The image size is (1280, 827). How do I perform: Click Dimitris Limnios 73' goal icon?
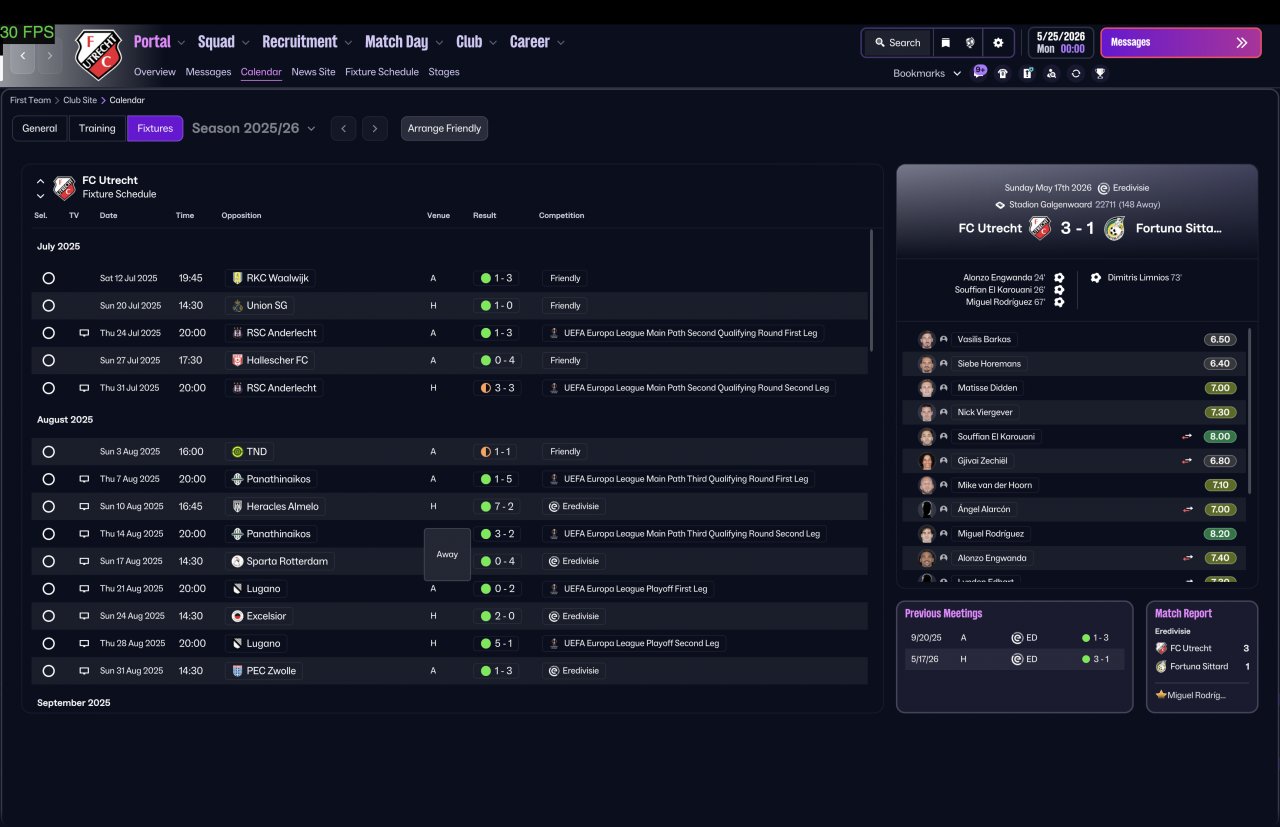tap(1096, 278)
